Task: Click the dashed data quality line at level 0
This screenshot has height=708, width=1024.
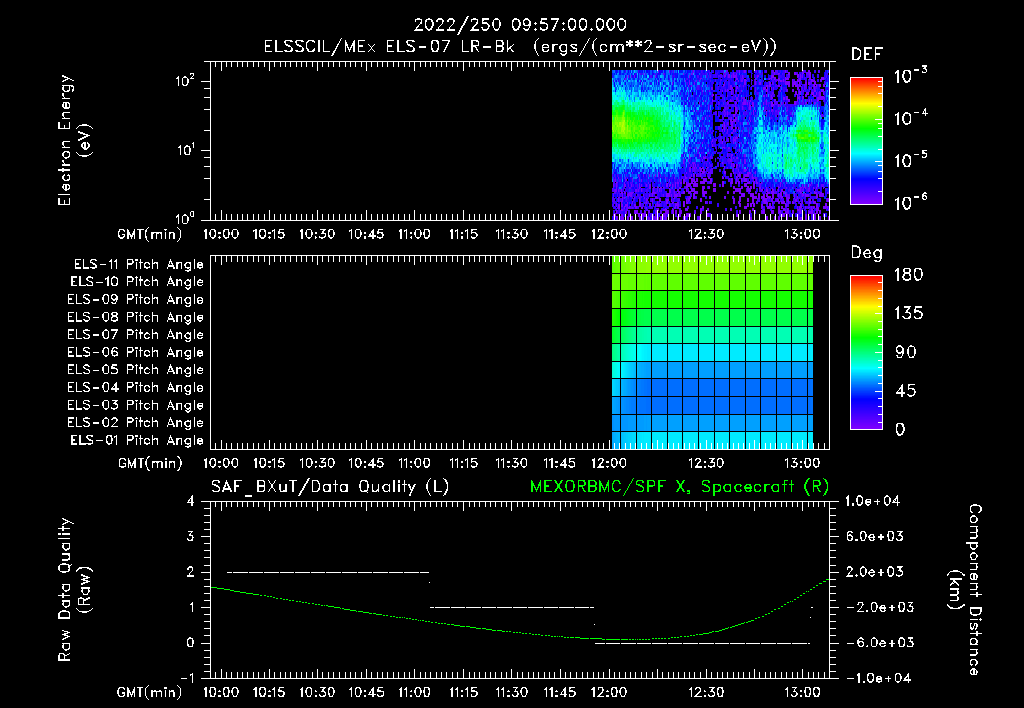Action: tap(703, 643)
